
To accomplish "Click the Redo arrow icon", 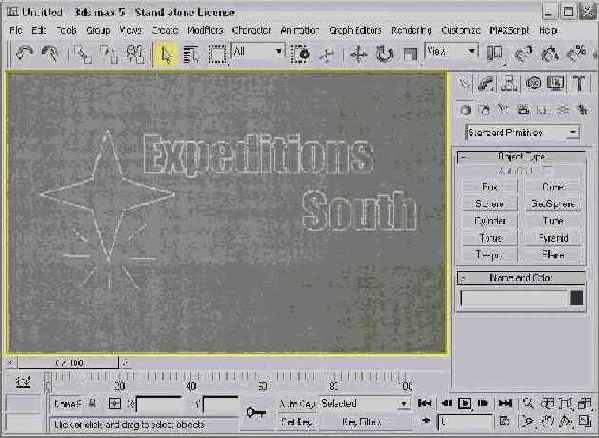I will (50, 54).
